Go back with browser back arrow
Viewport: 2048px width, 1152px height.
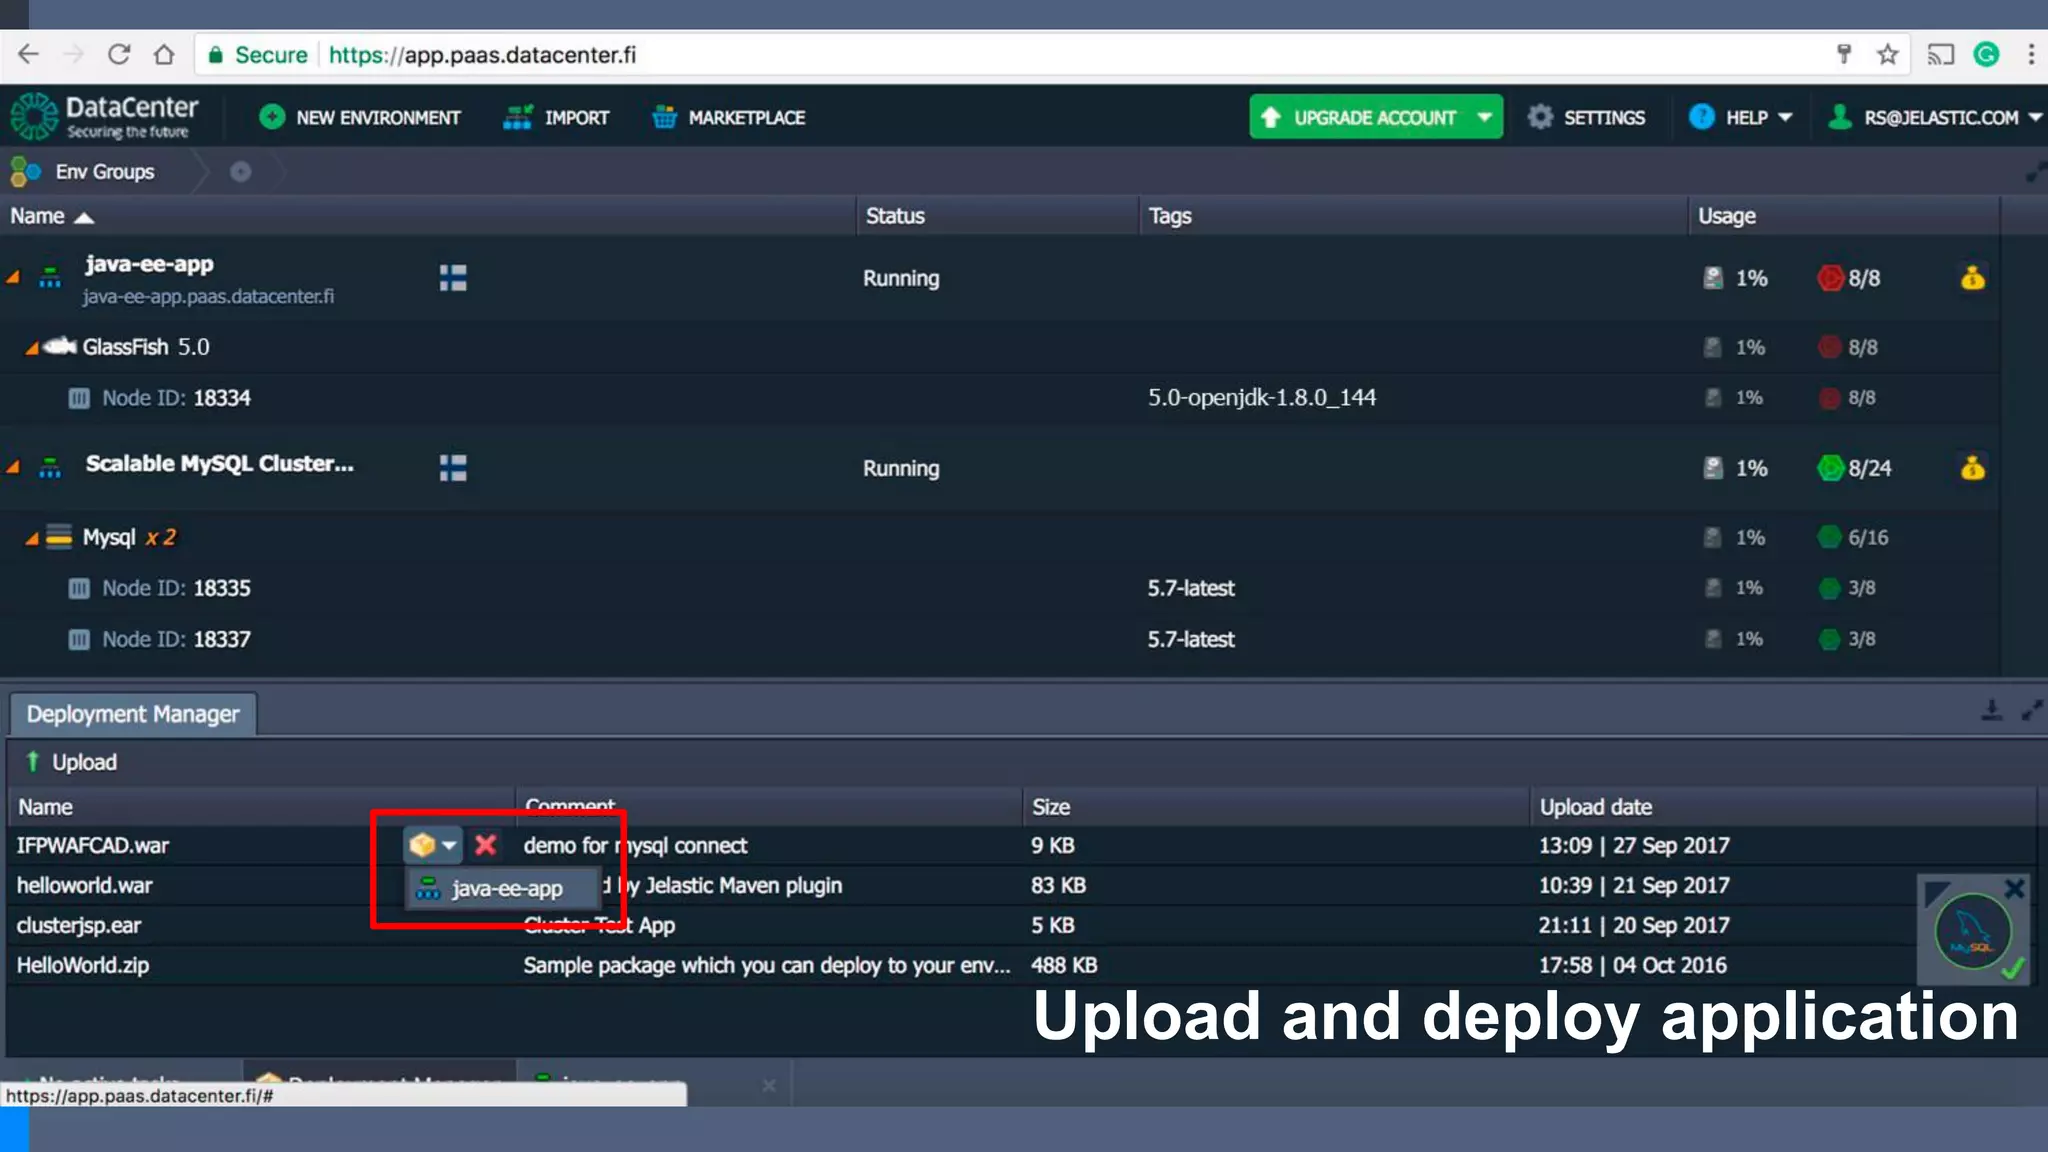28,54
